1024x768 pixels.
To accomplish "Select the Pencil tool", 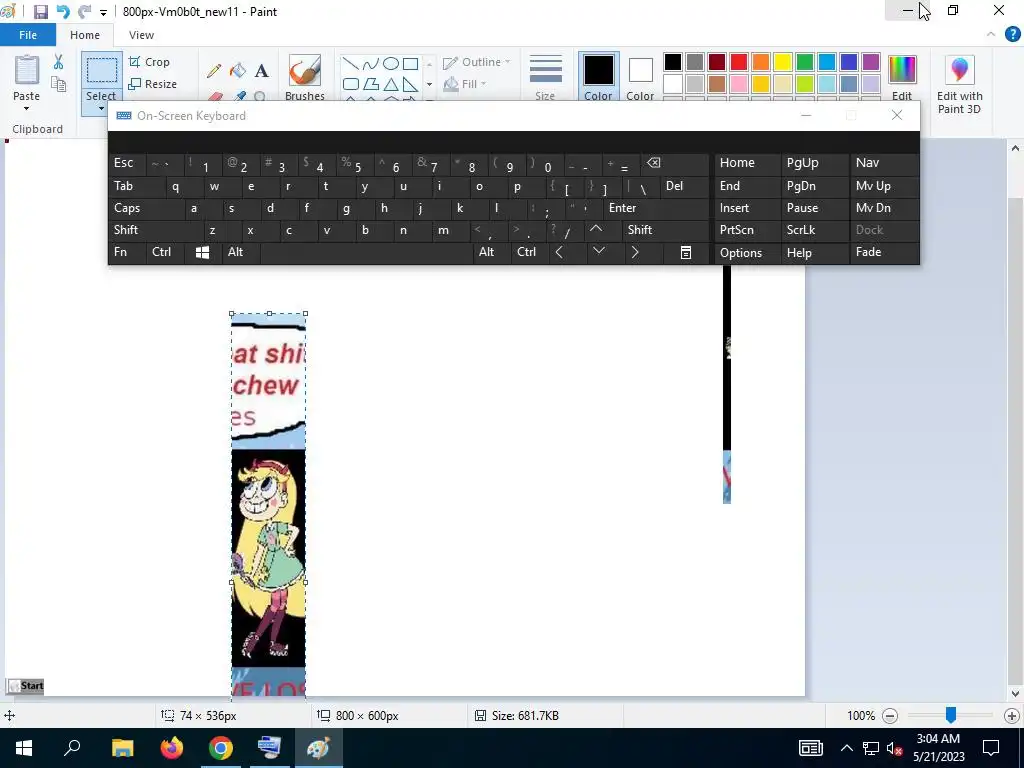I will point(214,71).
